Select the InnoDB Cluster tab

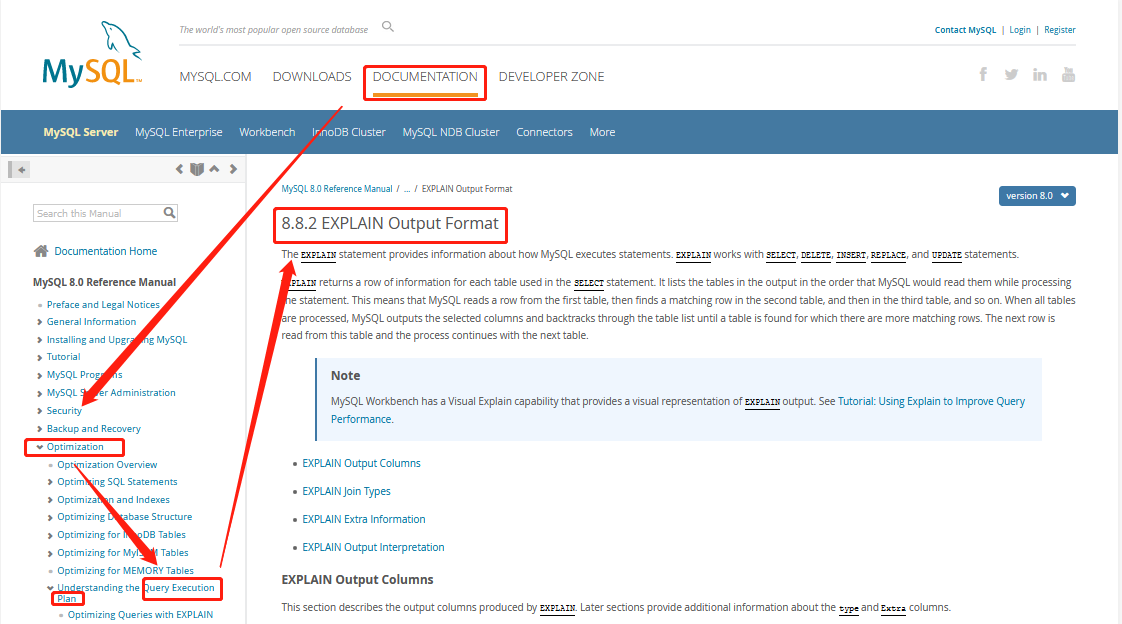348,132
